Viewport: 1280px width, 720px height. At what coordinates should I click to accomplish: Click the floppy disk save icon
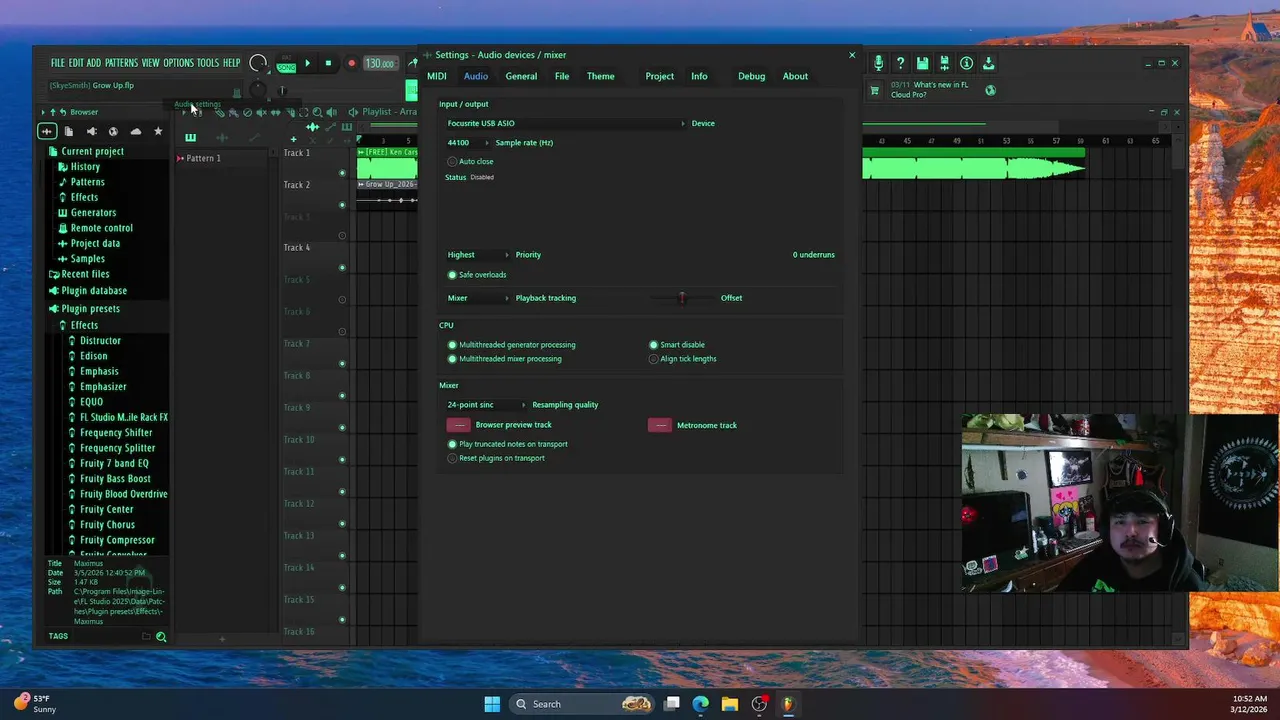[922, 63]
